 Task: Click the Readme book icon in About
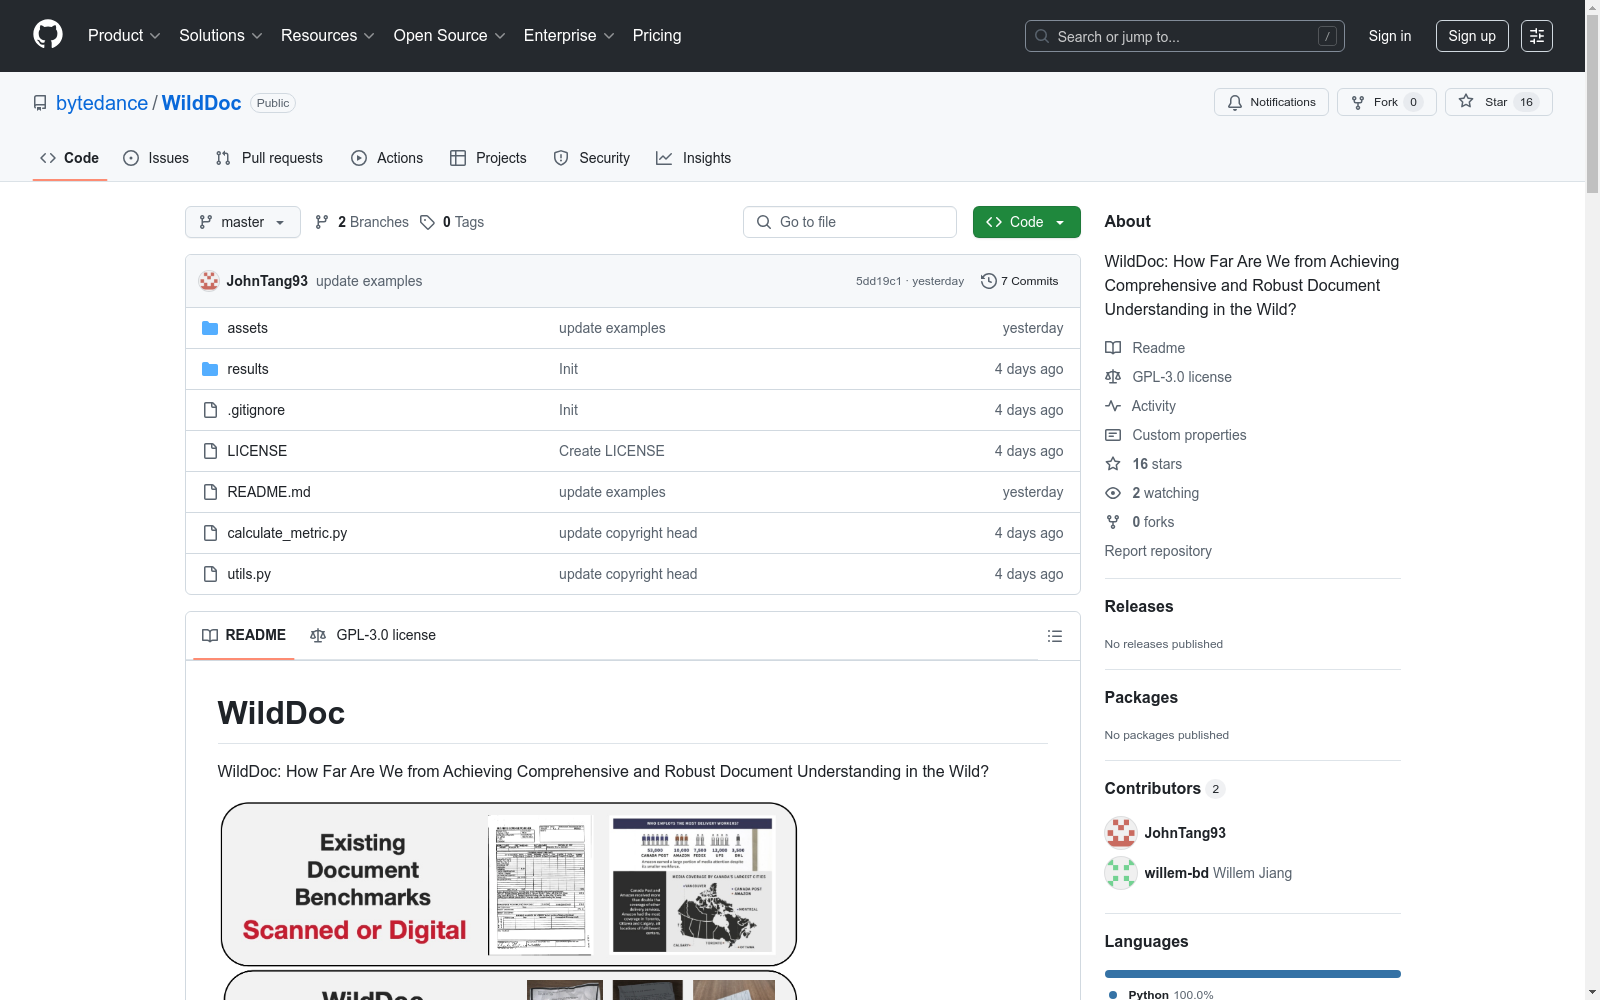[x=1113, y=348]
